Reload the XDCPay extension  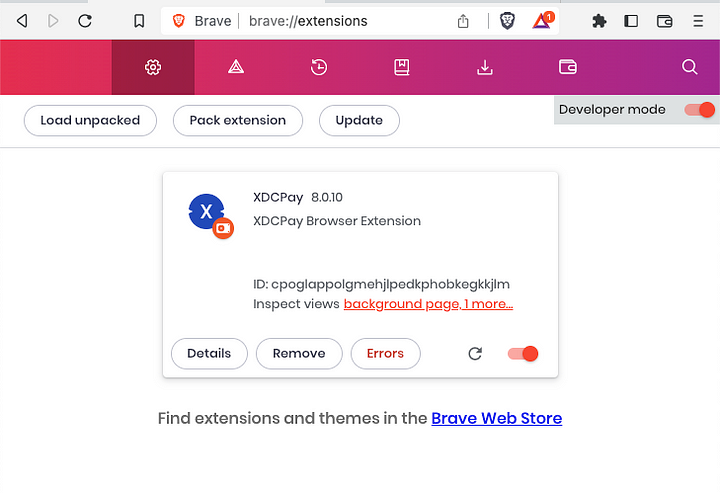[x=476, y=353]
